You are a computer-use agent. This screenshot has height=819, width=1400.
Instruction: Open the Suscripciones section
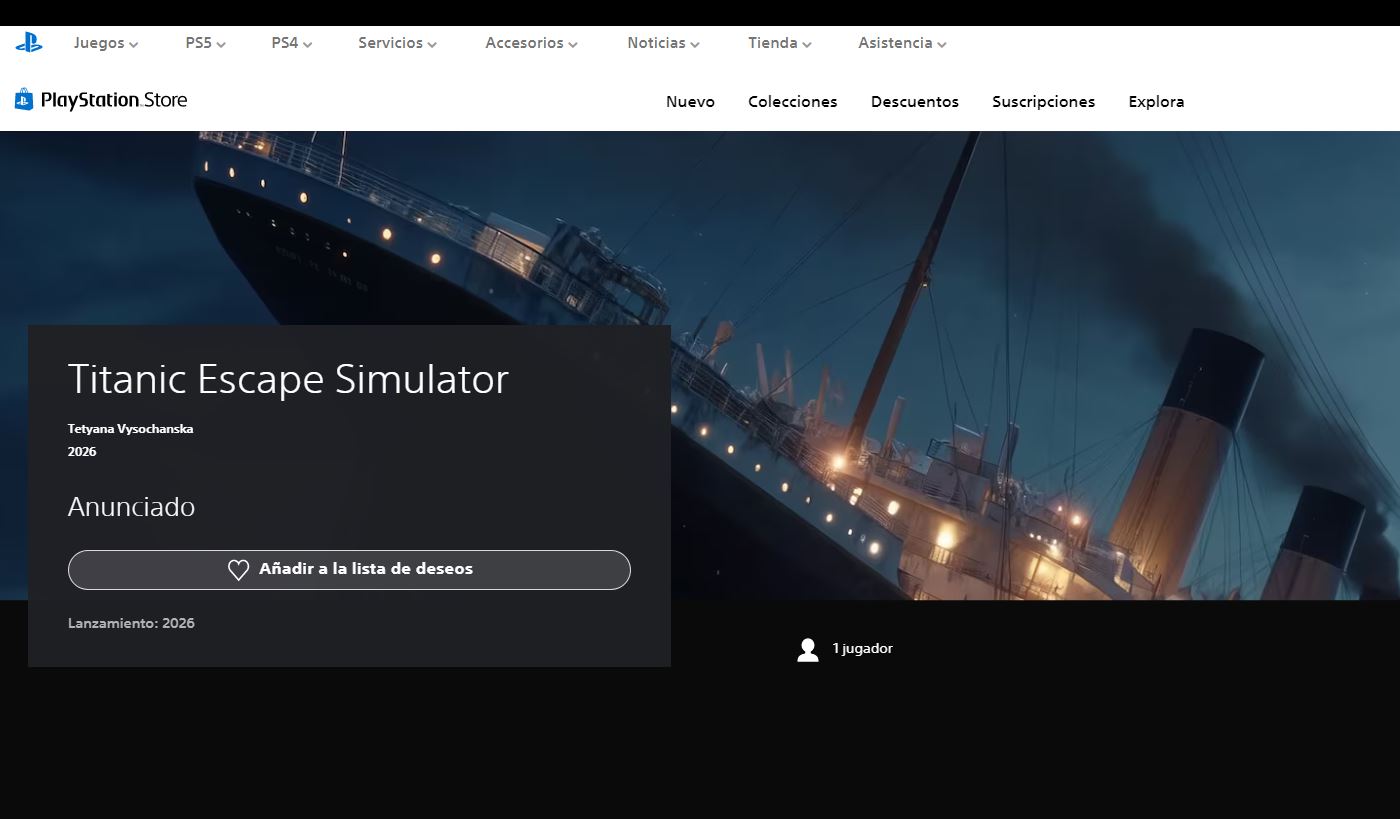tap(1043, 102)
